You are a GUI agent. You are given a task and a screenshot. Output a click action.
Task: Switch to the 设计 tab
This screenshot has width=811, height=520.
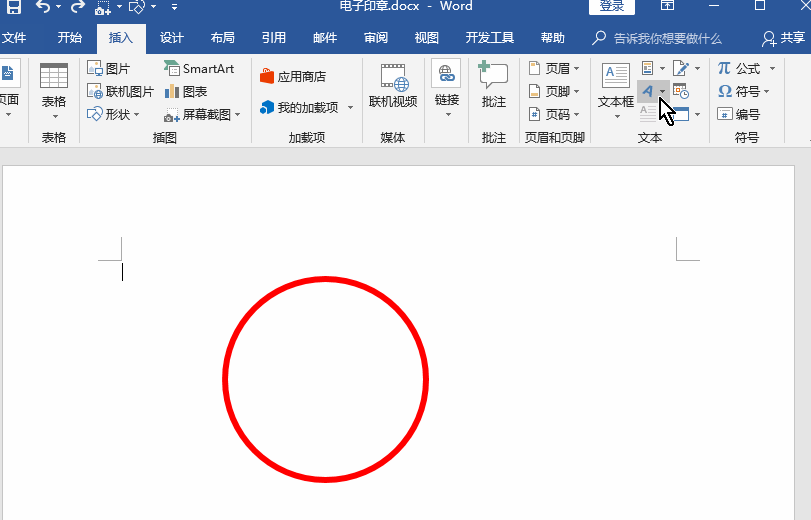pyautogui.click(x=172, y=38)
